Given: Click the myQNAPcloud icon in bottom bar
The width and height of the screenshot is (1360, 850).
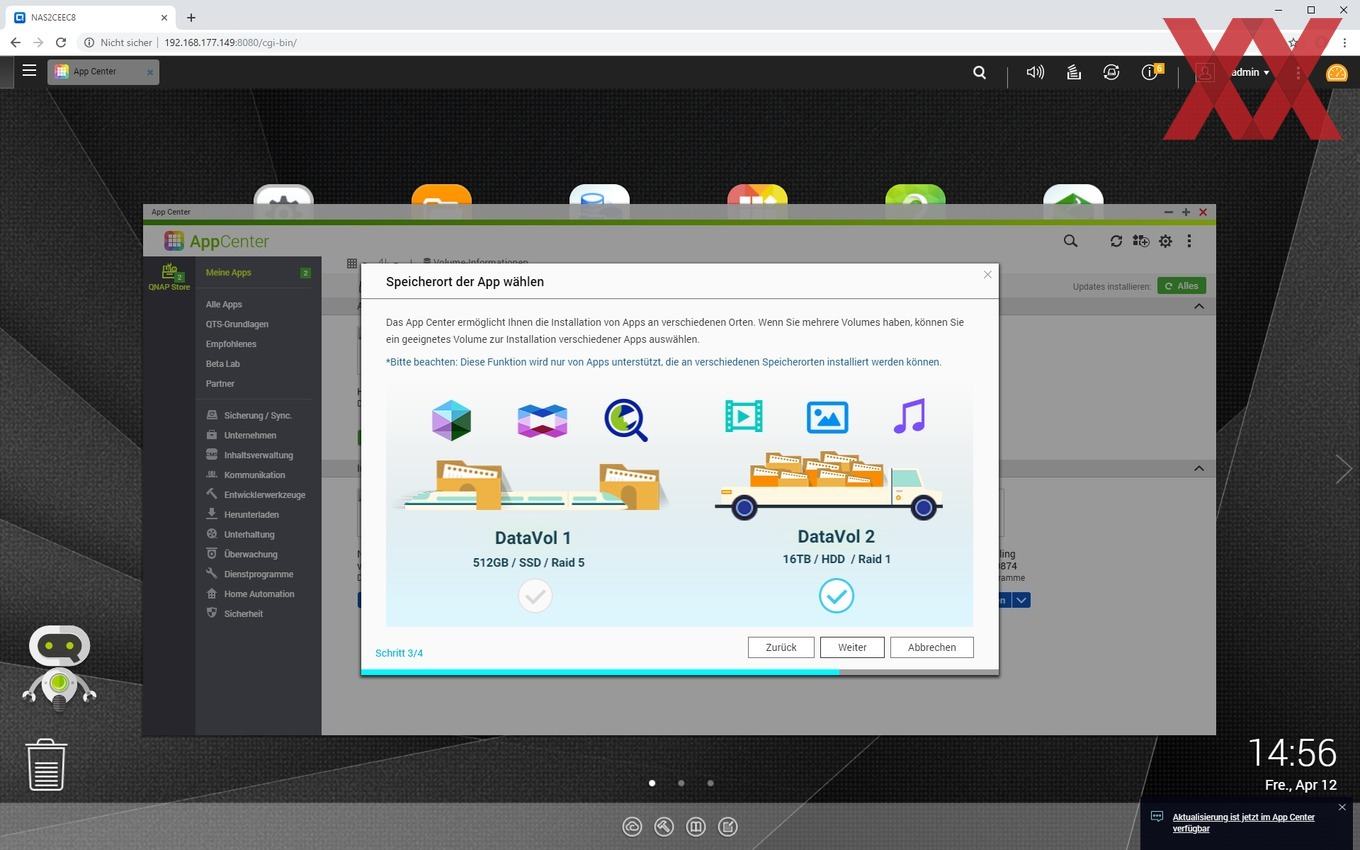Looking at the screenshot, I should 632,826.
